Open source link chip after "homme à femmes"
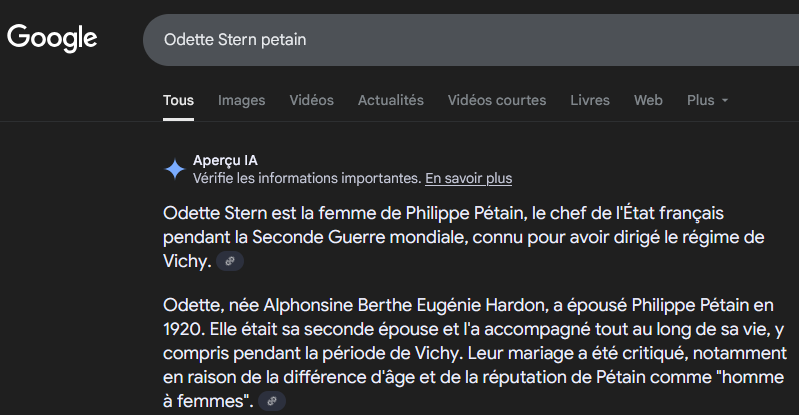The image size is (799, 415). point(272,400)
